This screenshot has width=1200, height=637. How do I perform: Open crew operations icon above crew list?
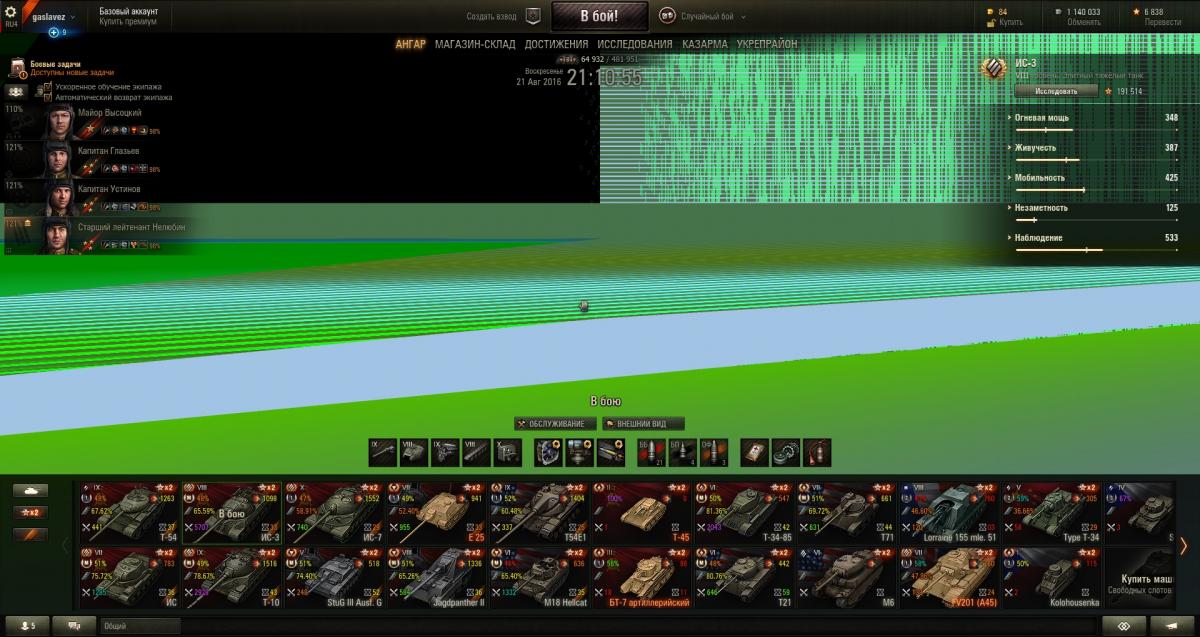coord(16,91)
